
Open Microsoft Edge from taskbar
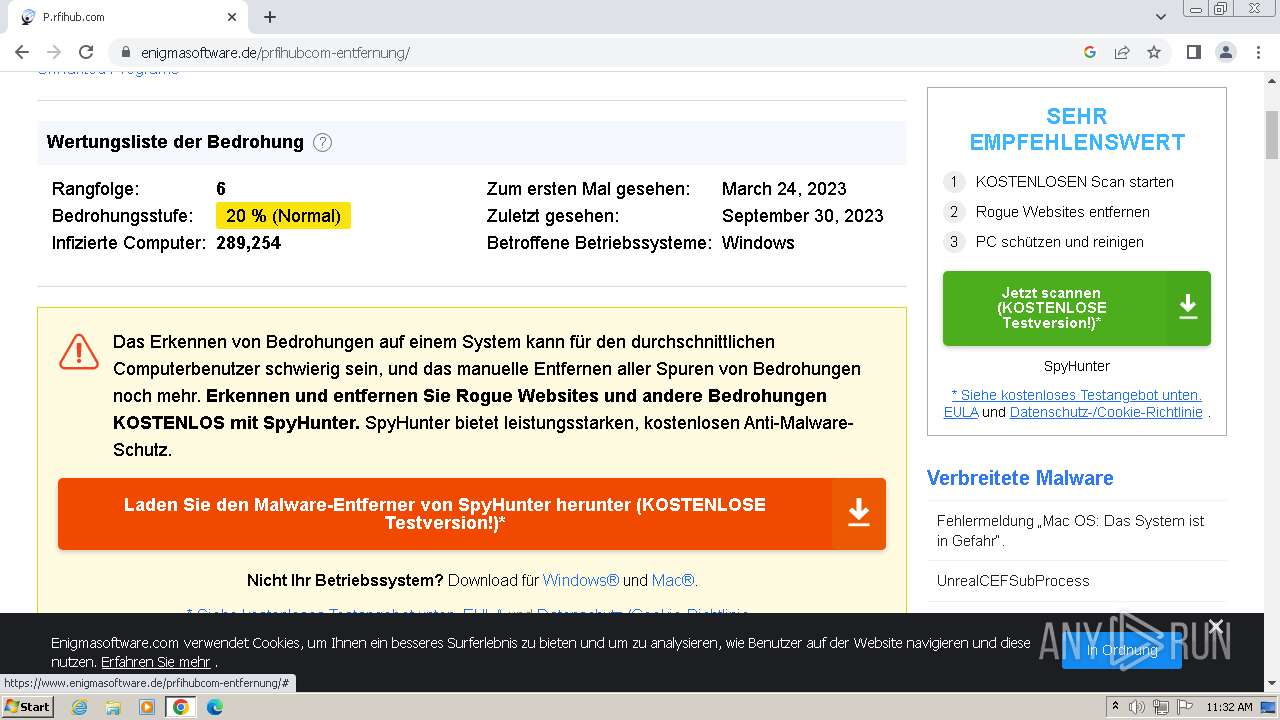tap(215, 707)
